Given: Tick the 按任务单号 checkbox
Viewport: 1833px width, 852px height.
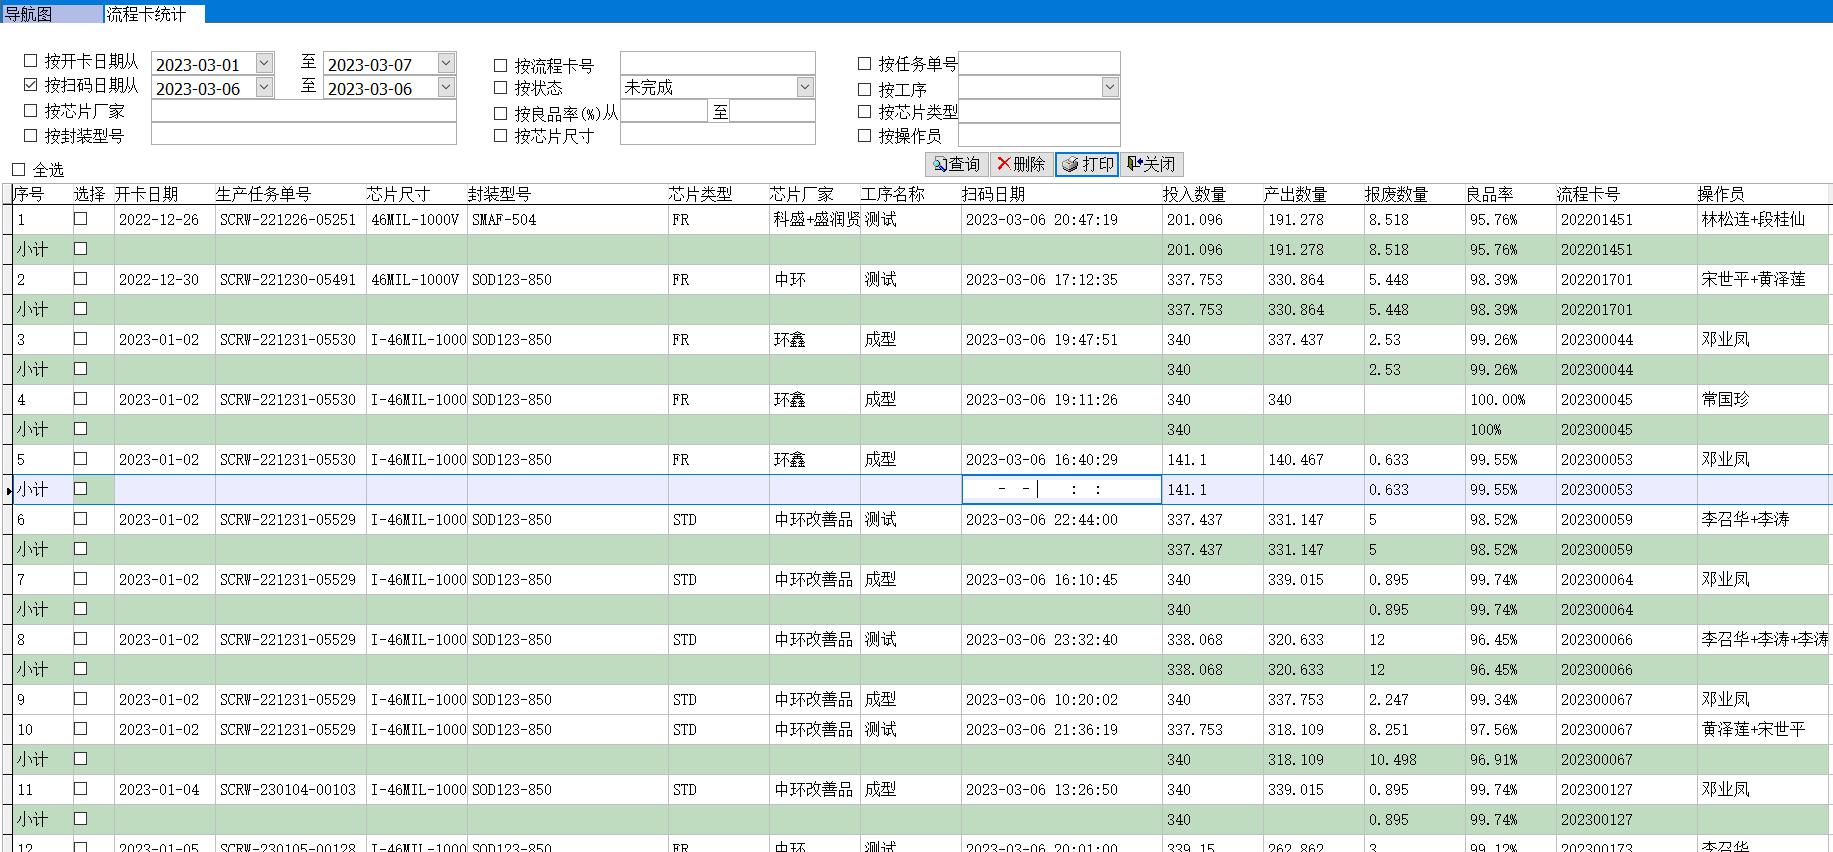Looking at the screenshot, I should 865,64.
